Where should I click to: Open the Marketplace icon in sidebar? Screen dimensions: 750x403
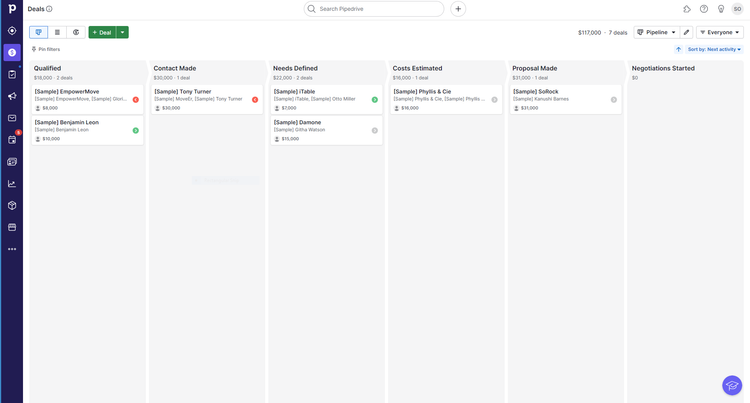[x=12, y=228]
